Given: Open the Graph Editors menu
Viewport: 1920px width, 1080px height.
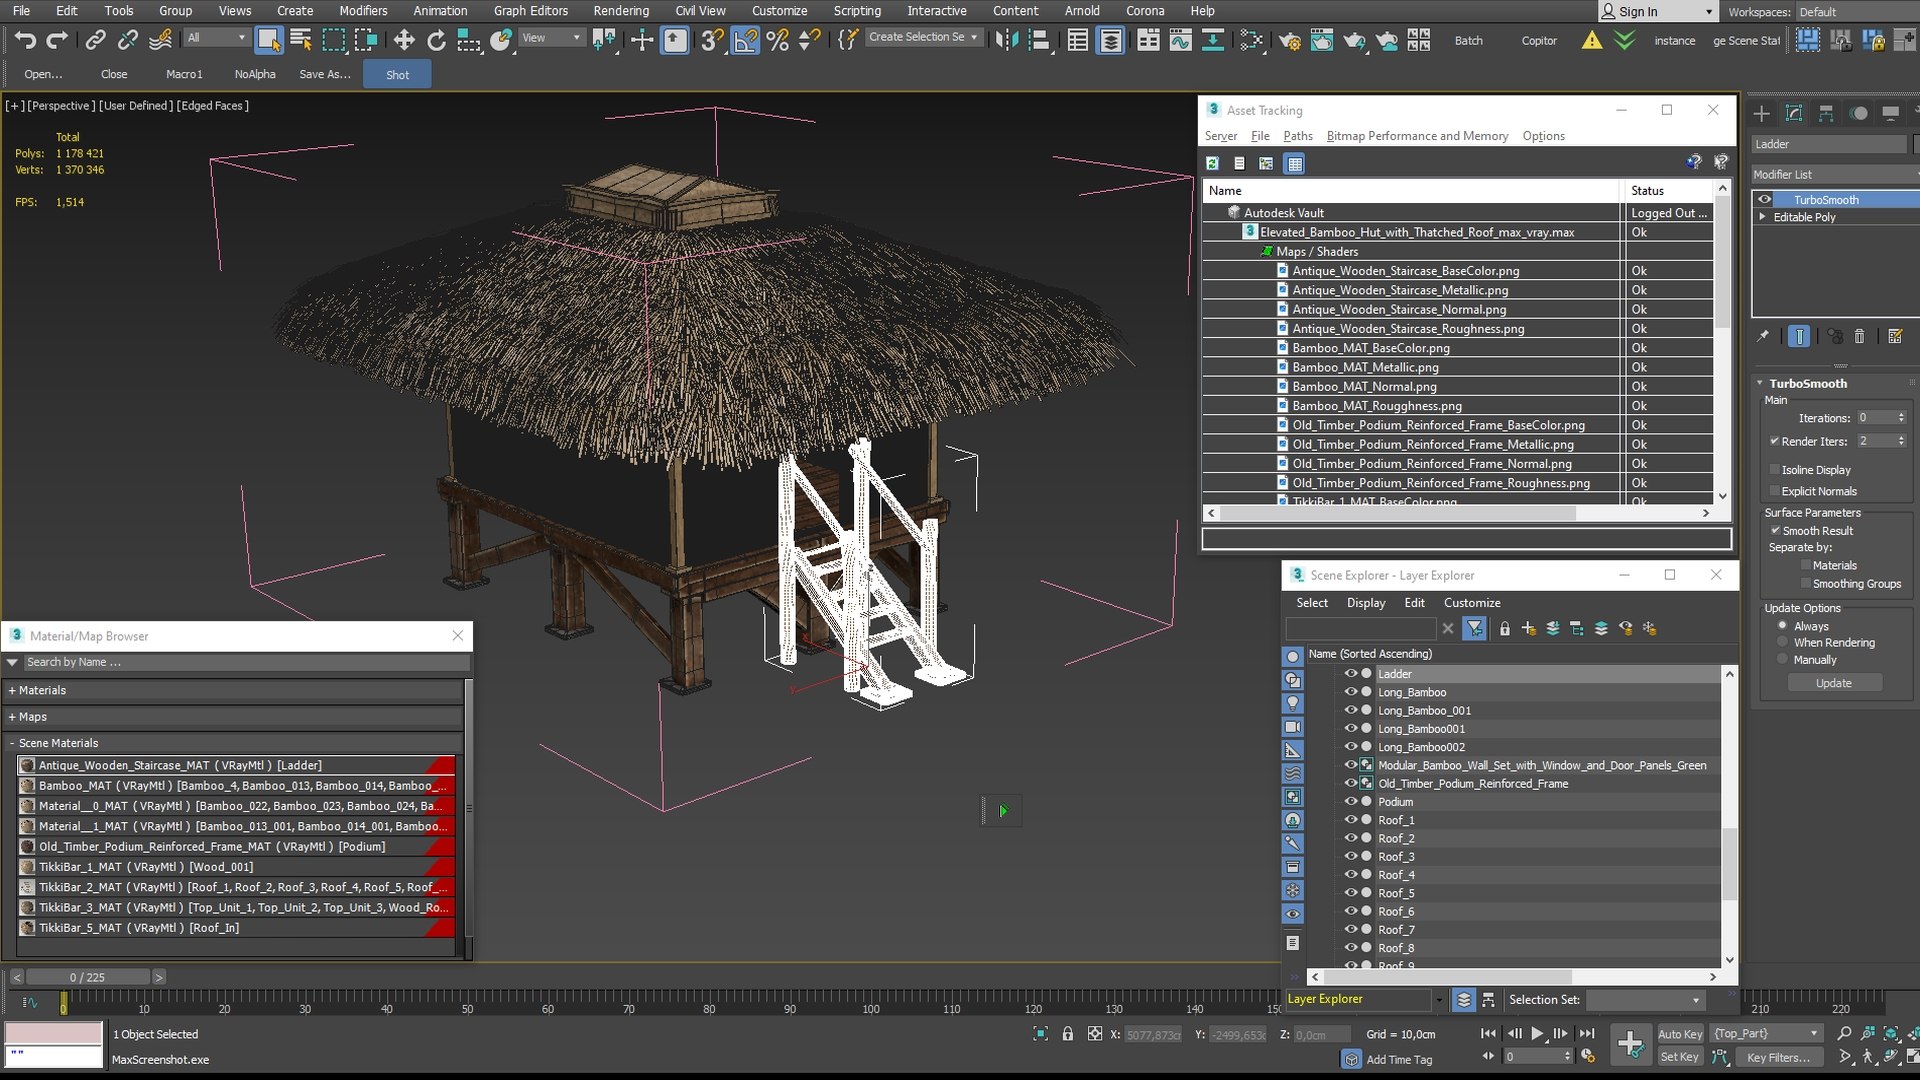Looking at the screenshot, I should (x=530, y=10).
